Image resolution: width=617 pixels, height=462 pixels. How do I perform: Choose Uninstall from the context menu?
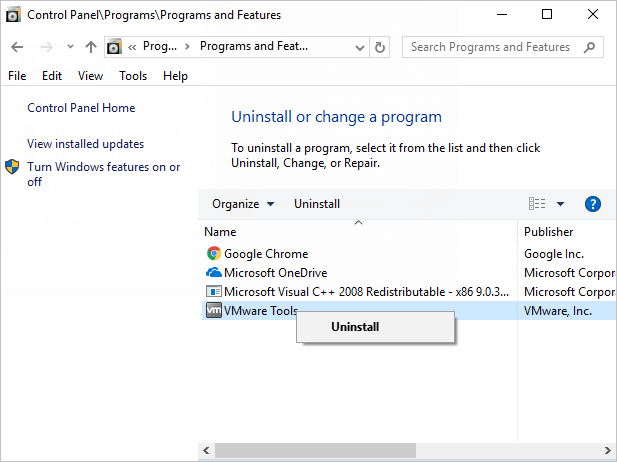pos(375,327)
